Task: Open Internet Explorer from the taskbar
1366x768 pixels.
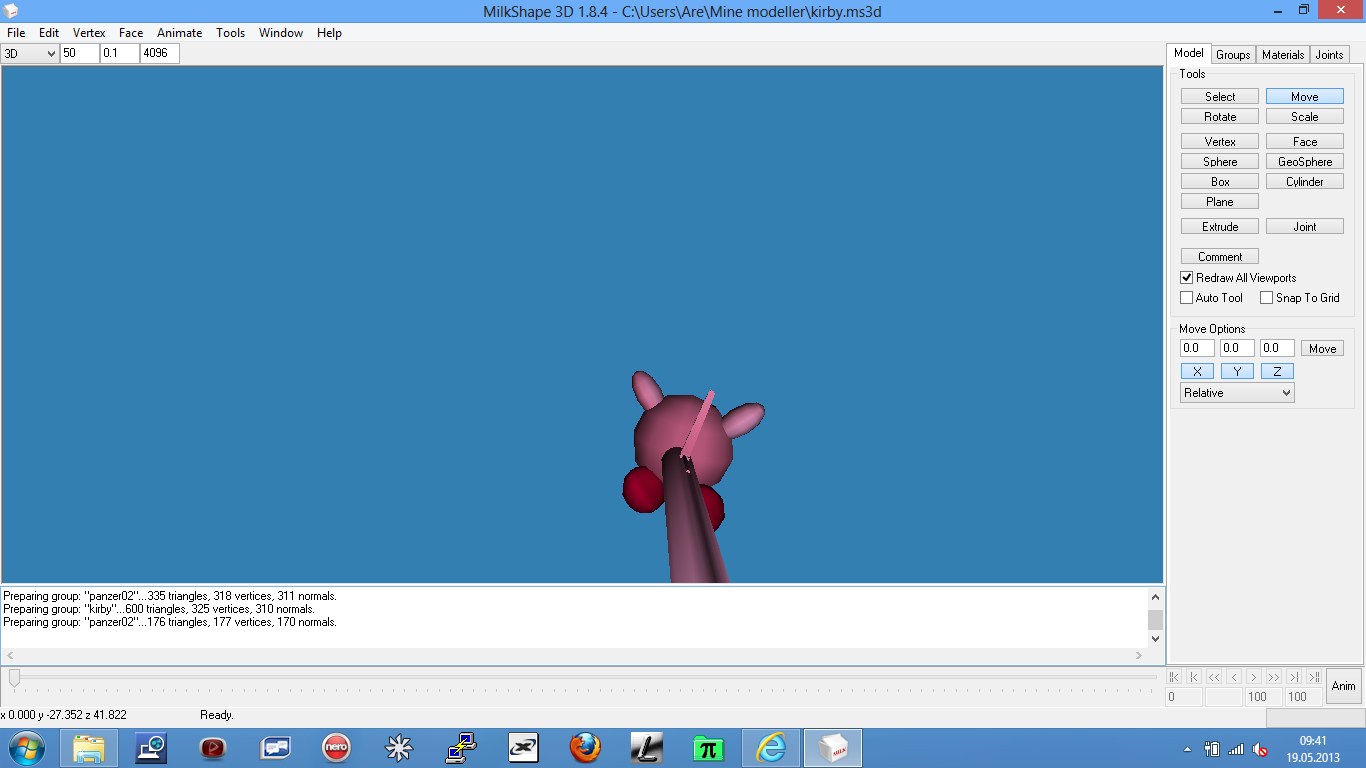Action: click(x=770, y=748)
